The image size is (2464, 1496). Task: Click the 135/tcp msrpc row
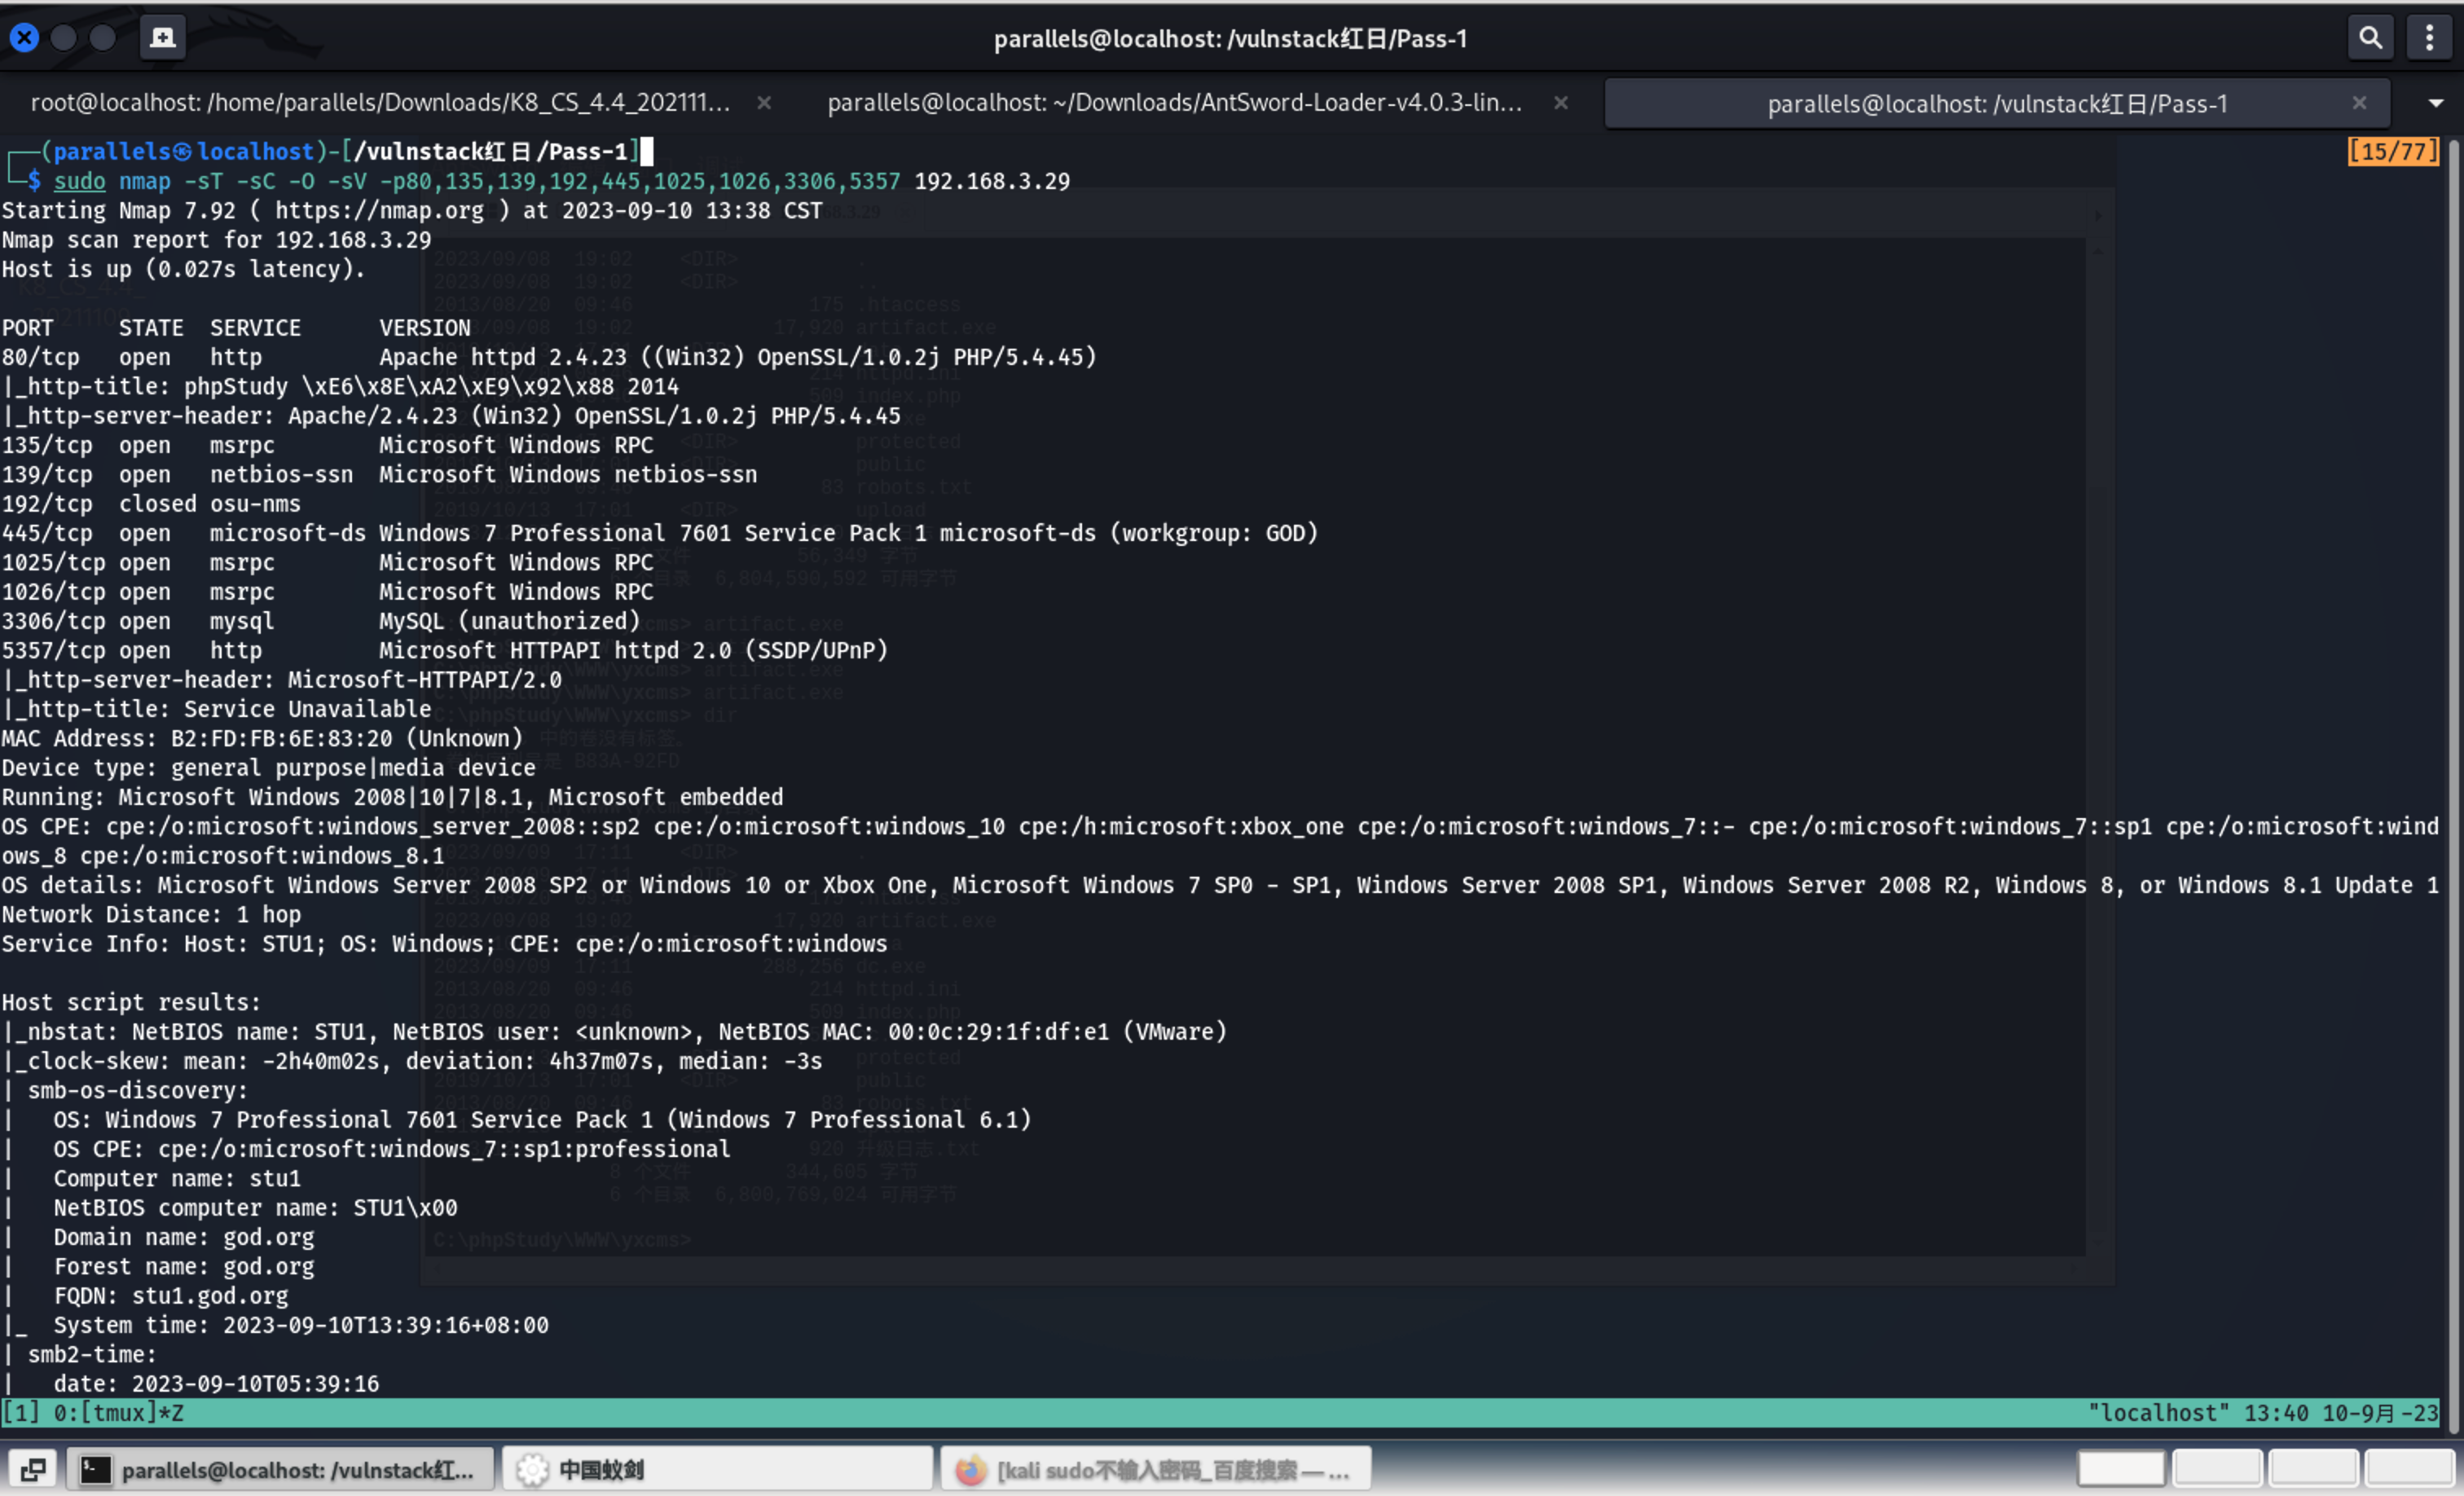tap(327, 445)
